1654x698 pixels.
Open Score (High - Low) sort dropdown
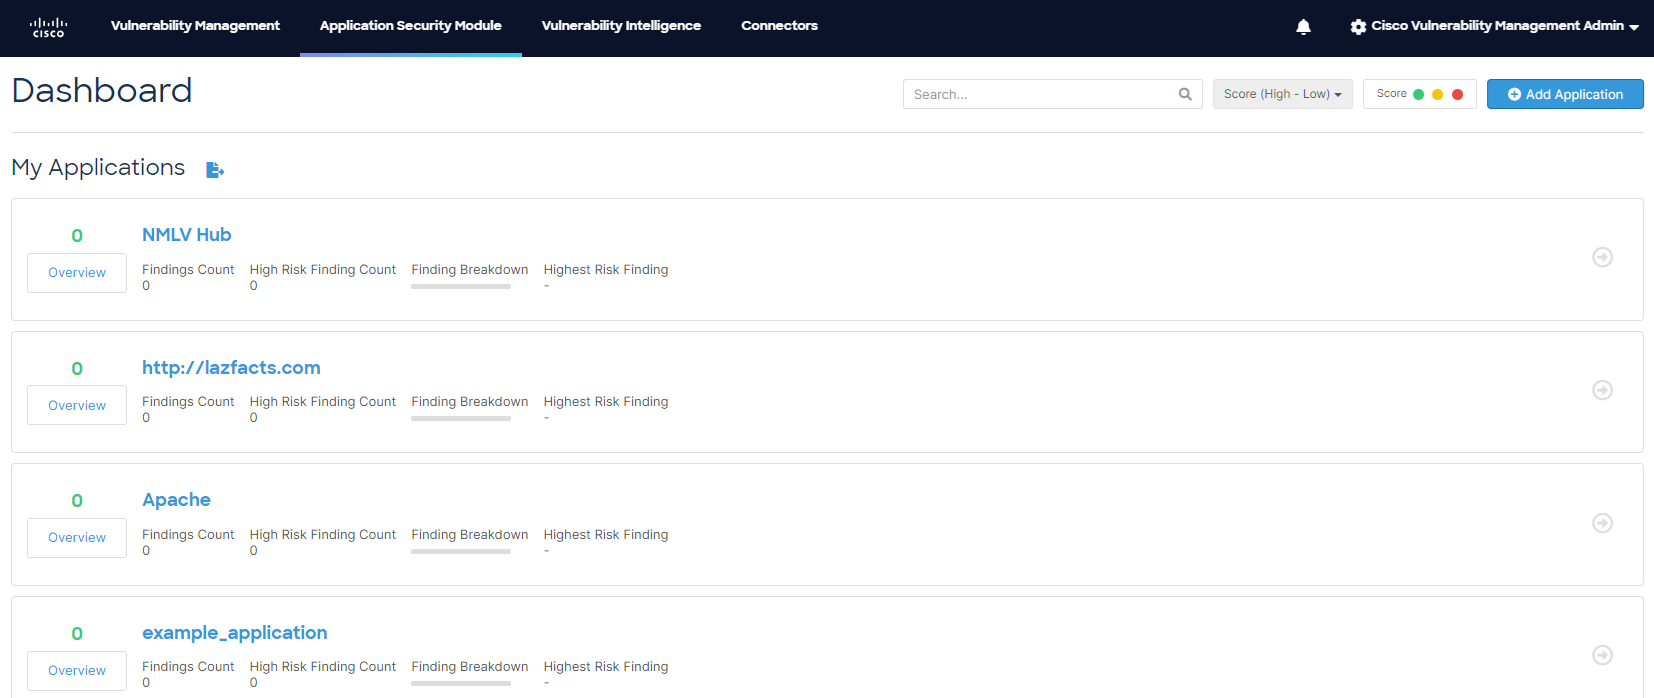pyautogui.click(x=1283, y=94)
